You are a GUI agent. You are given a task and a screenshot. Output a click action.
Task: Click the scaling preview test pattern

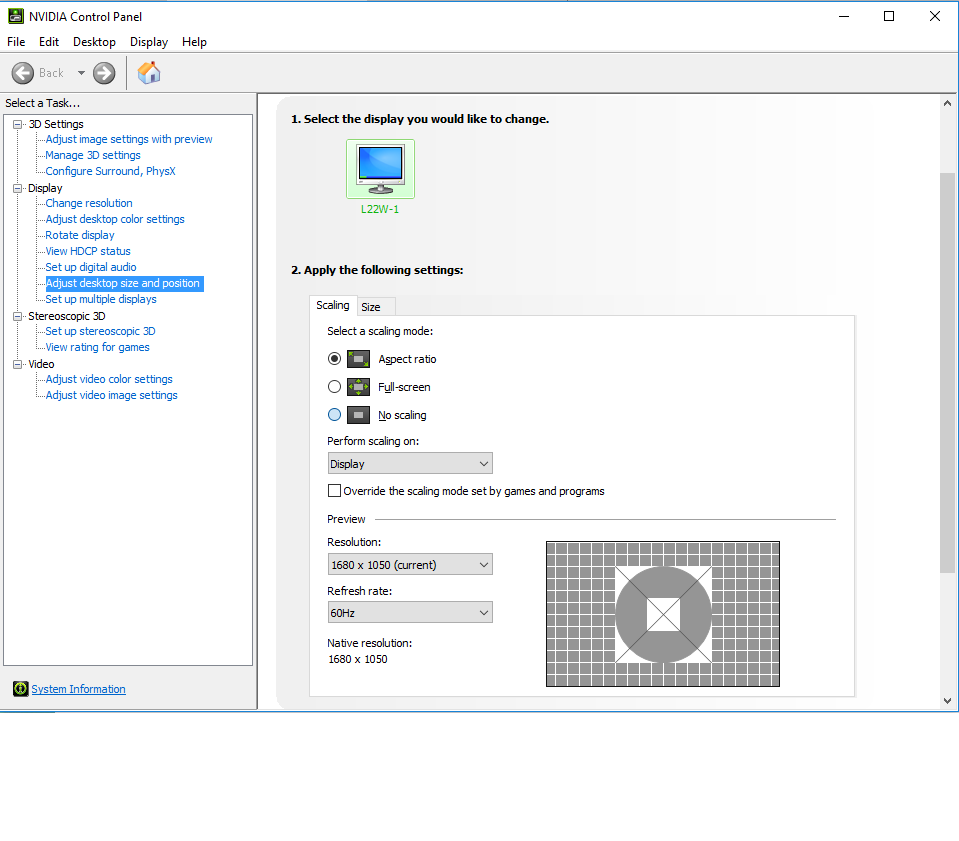(x=663, y=614)
